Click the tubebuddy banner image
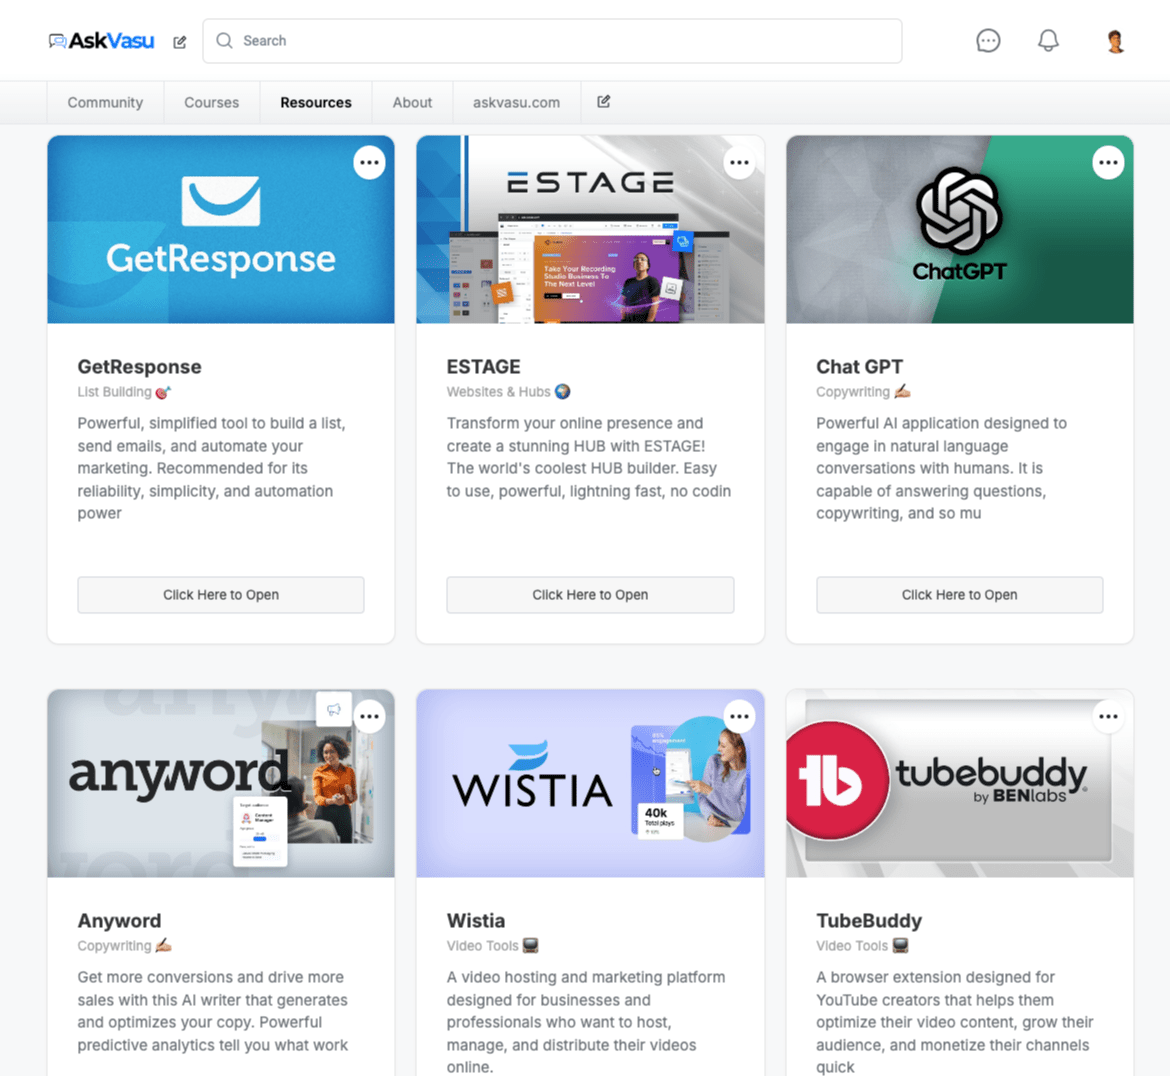Viewport: 1171px width, 1077px height. click(960, 783)
